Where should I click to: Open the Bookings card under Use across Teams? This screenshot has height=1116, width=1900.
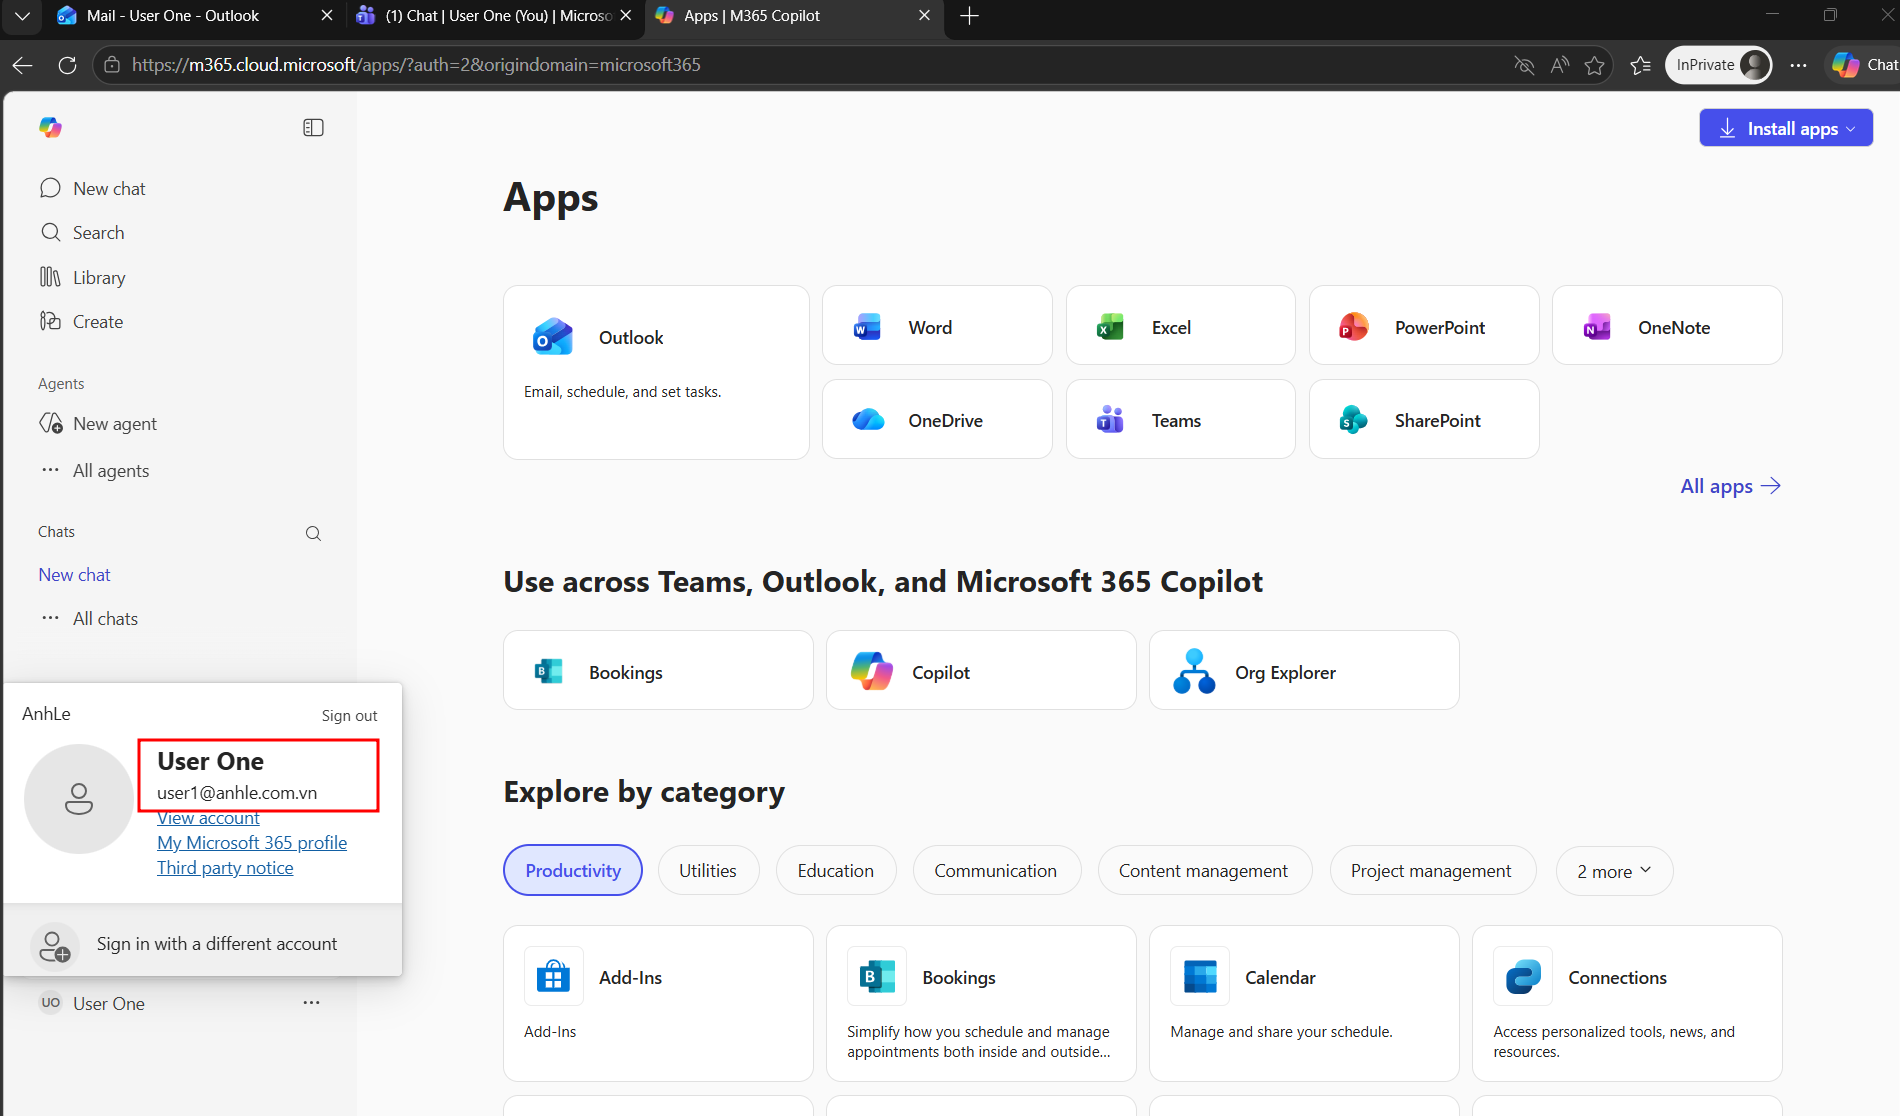[658, 670]
